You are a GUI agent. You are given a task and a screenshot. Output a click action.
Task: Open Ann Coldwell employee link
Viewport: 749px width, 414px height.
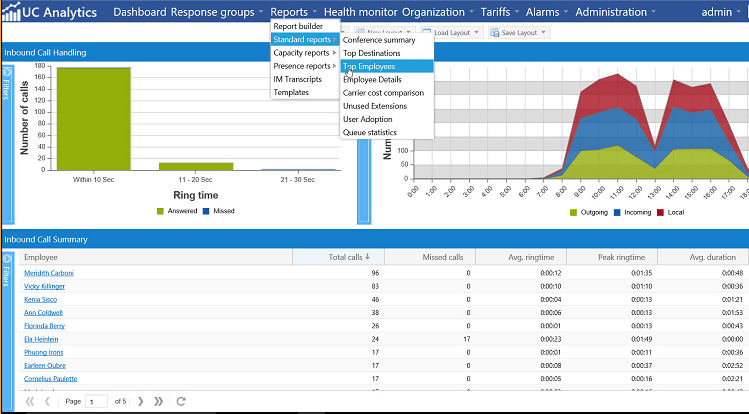point(43,313)
